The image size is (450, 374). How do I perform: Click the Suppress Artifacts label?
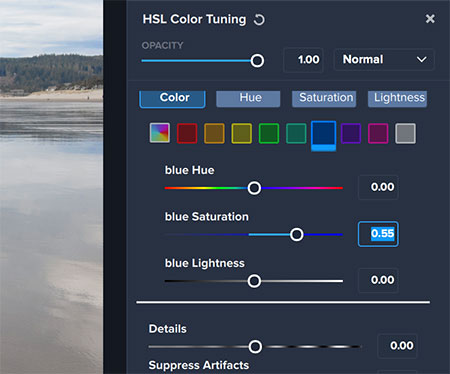point(199,365)
